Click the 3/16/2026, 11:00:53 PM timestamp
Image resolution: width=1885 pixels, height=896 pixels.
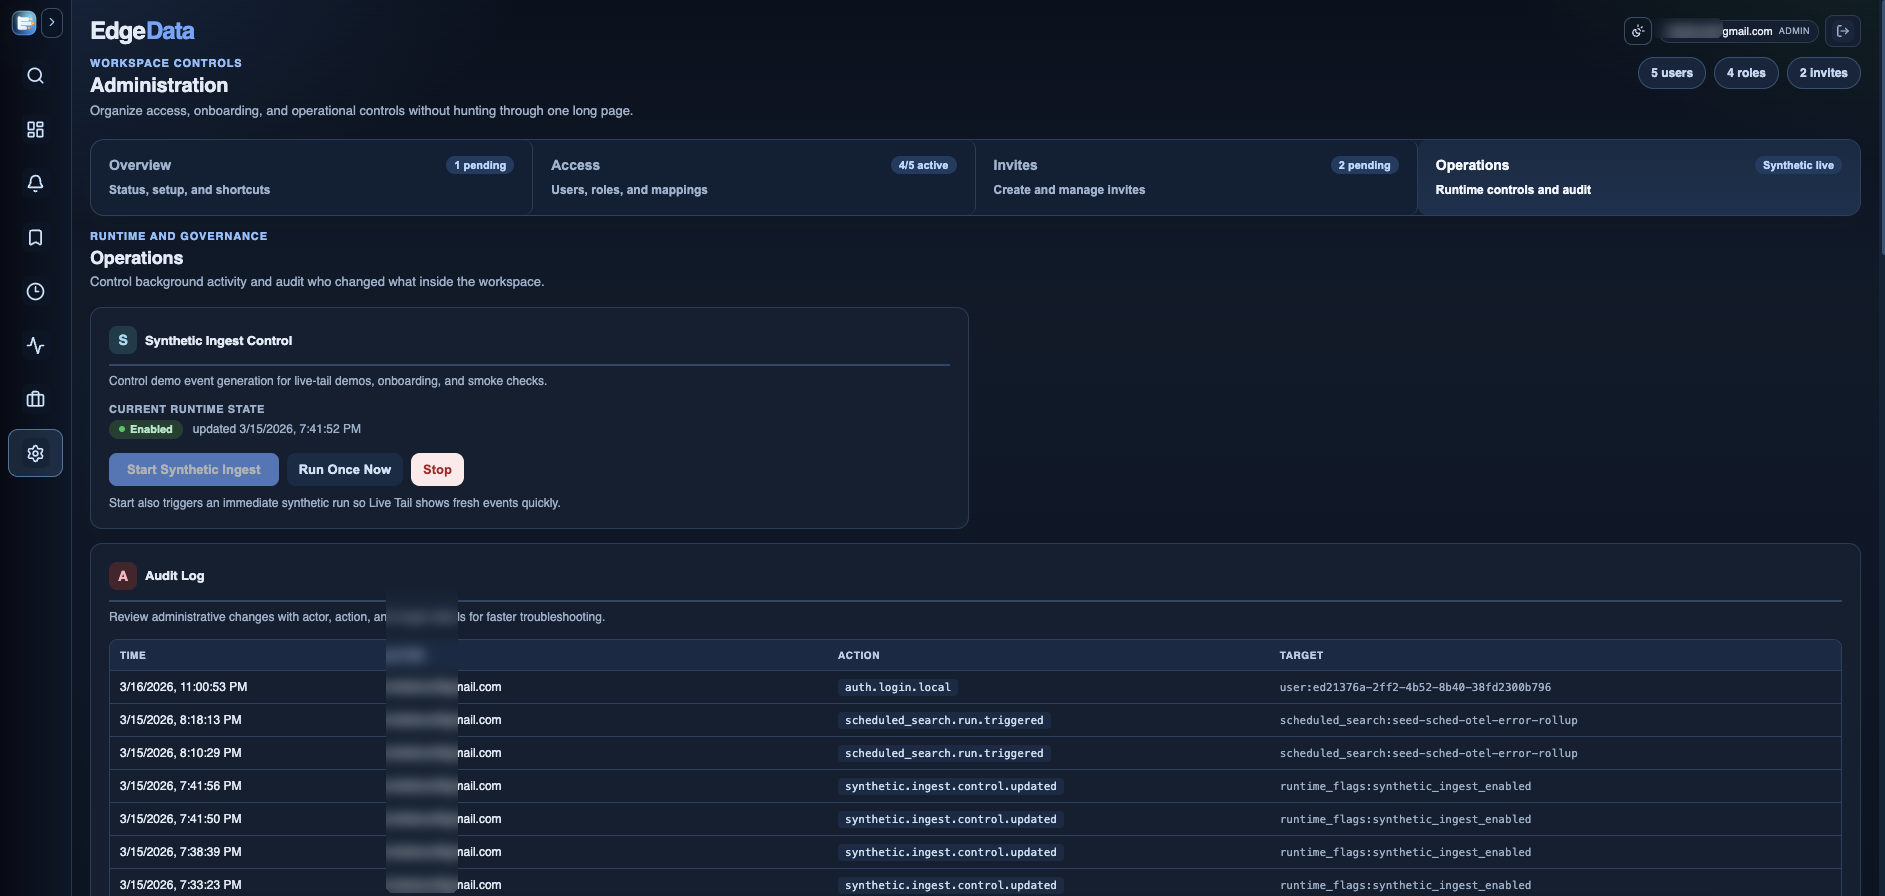point(183,687)
